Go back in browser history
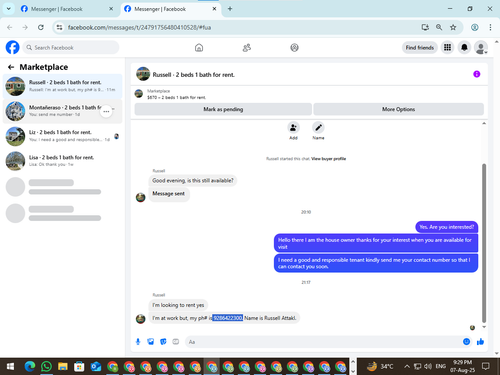Viewport: 500px width, 375px height. pyautogui.click(x=10, y=27)
